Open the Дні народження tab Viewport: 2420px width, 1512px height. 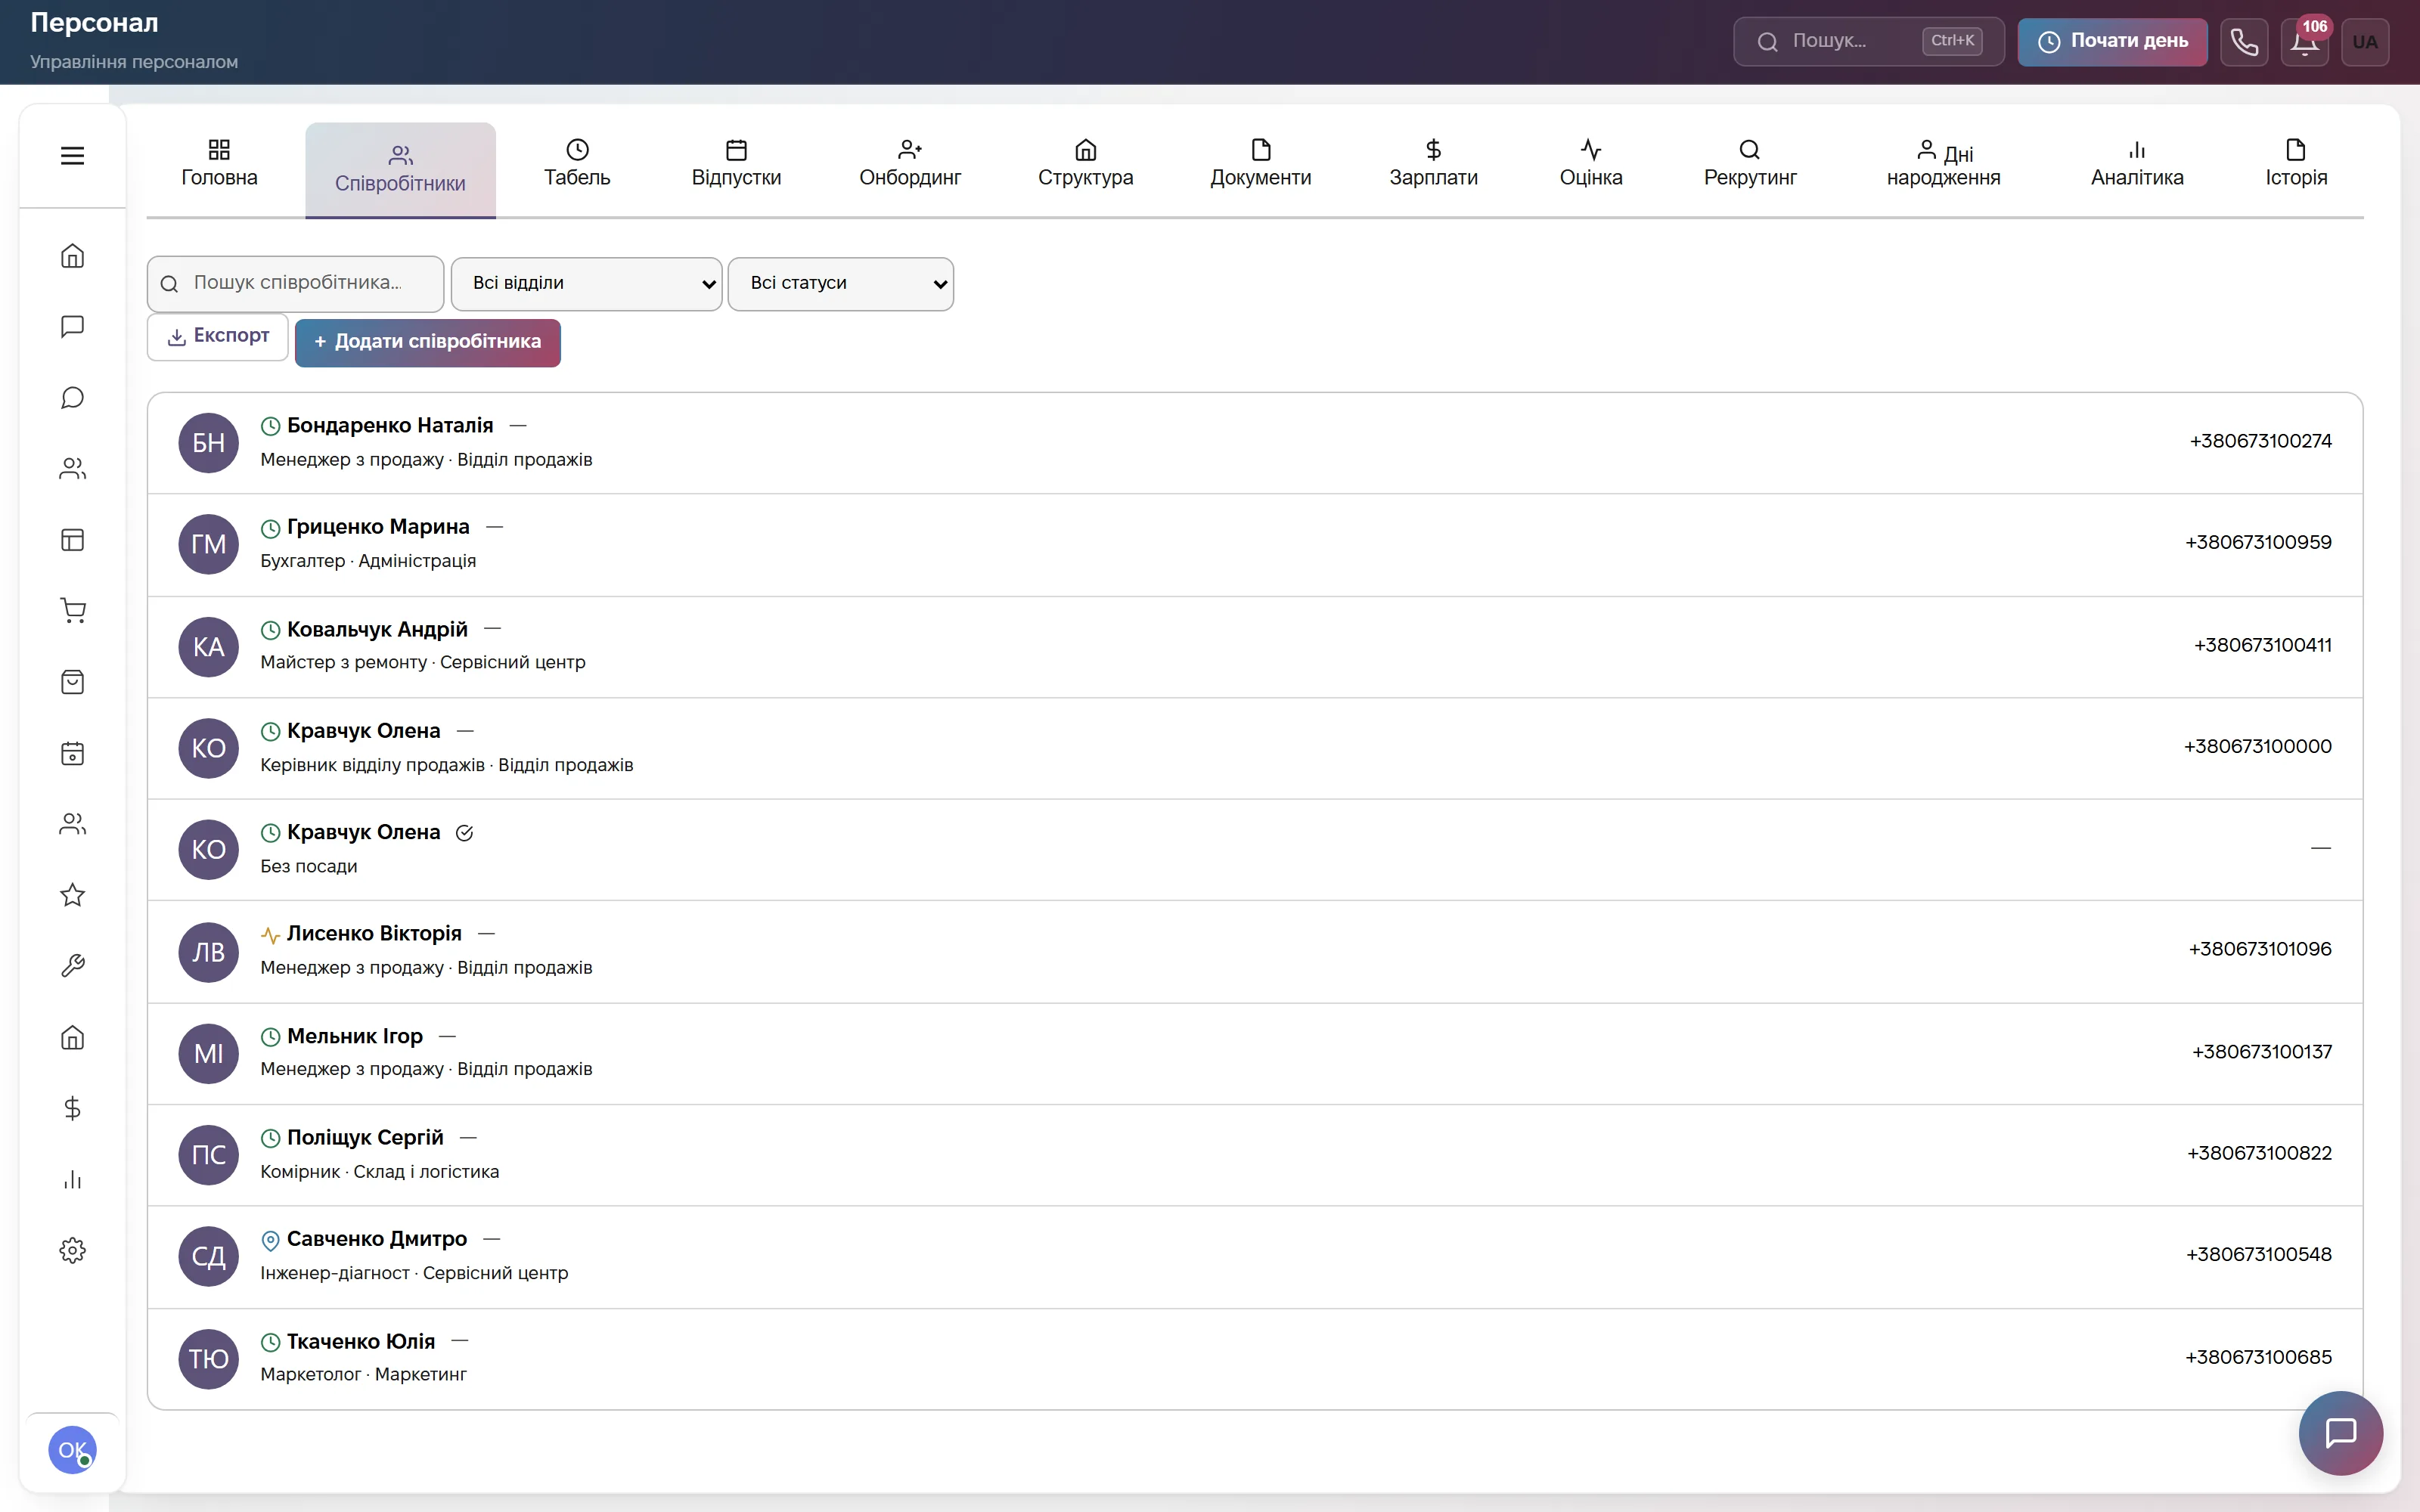[x=1943, y=164]
